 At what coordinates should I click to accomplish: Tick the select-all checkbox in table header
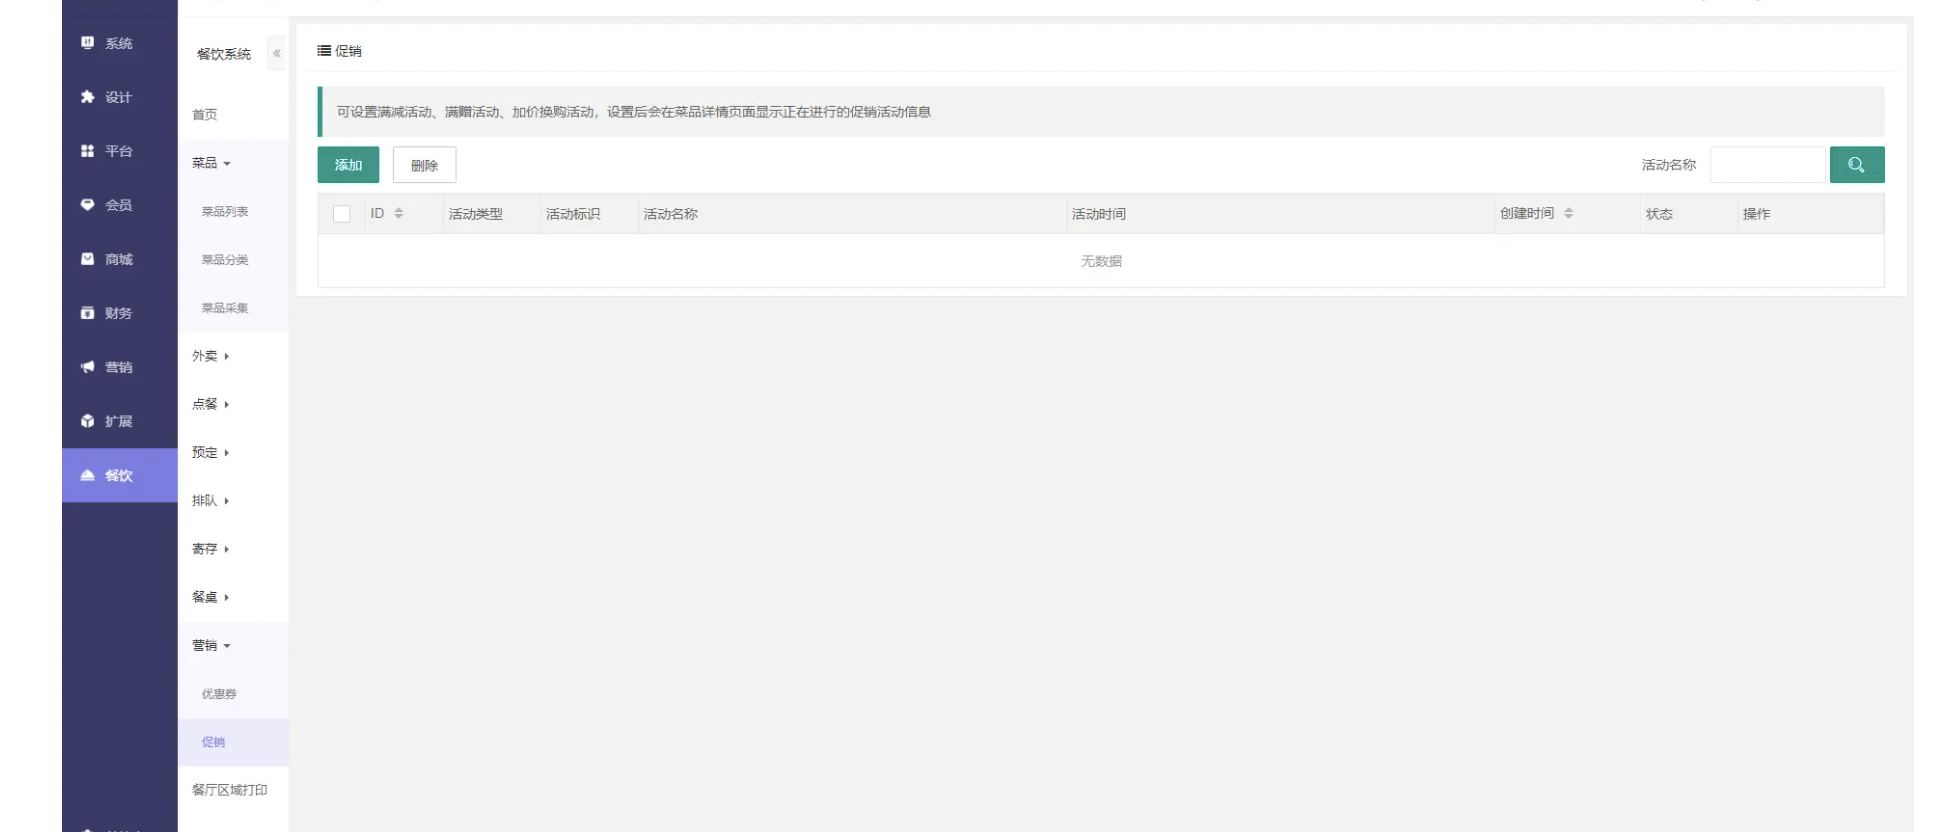tap(342, 214)
